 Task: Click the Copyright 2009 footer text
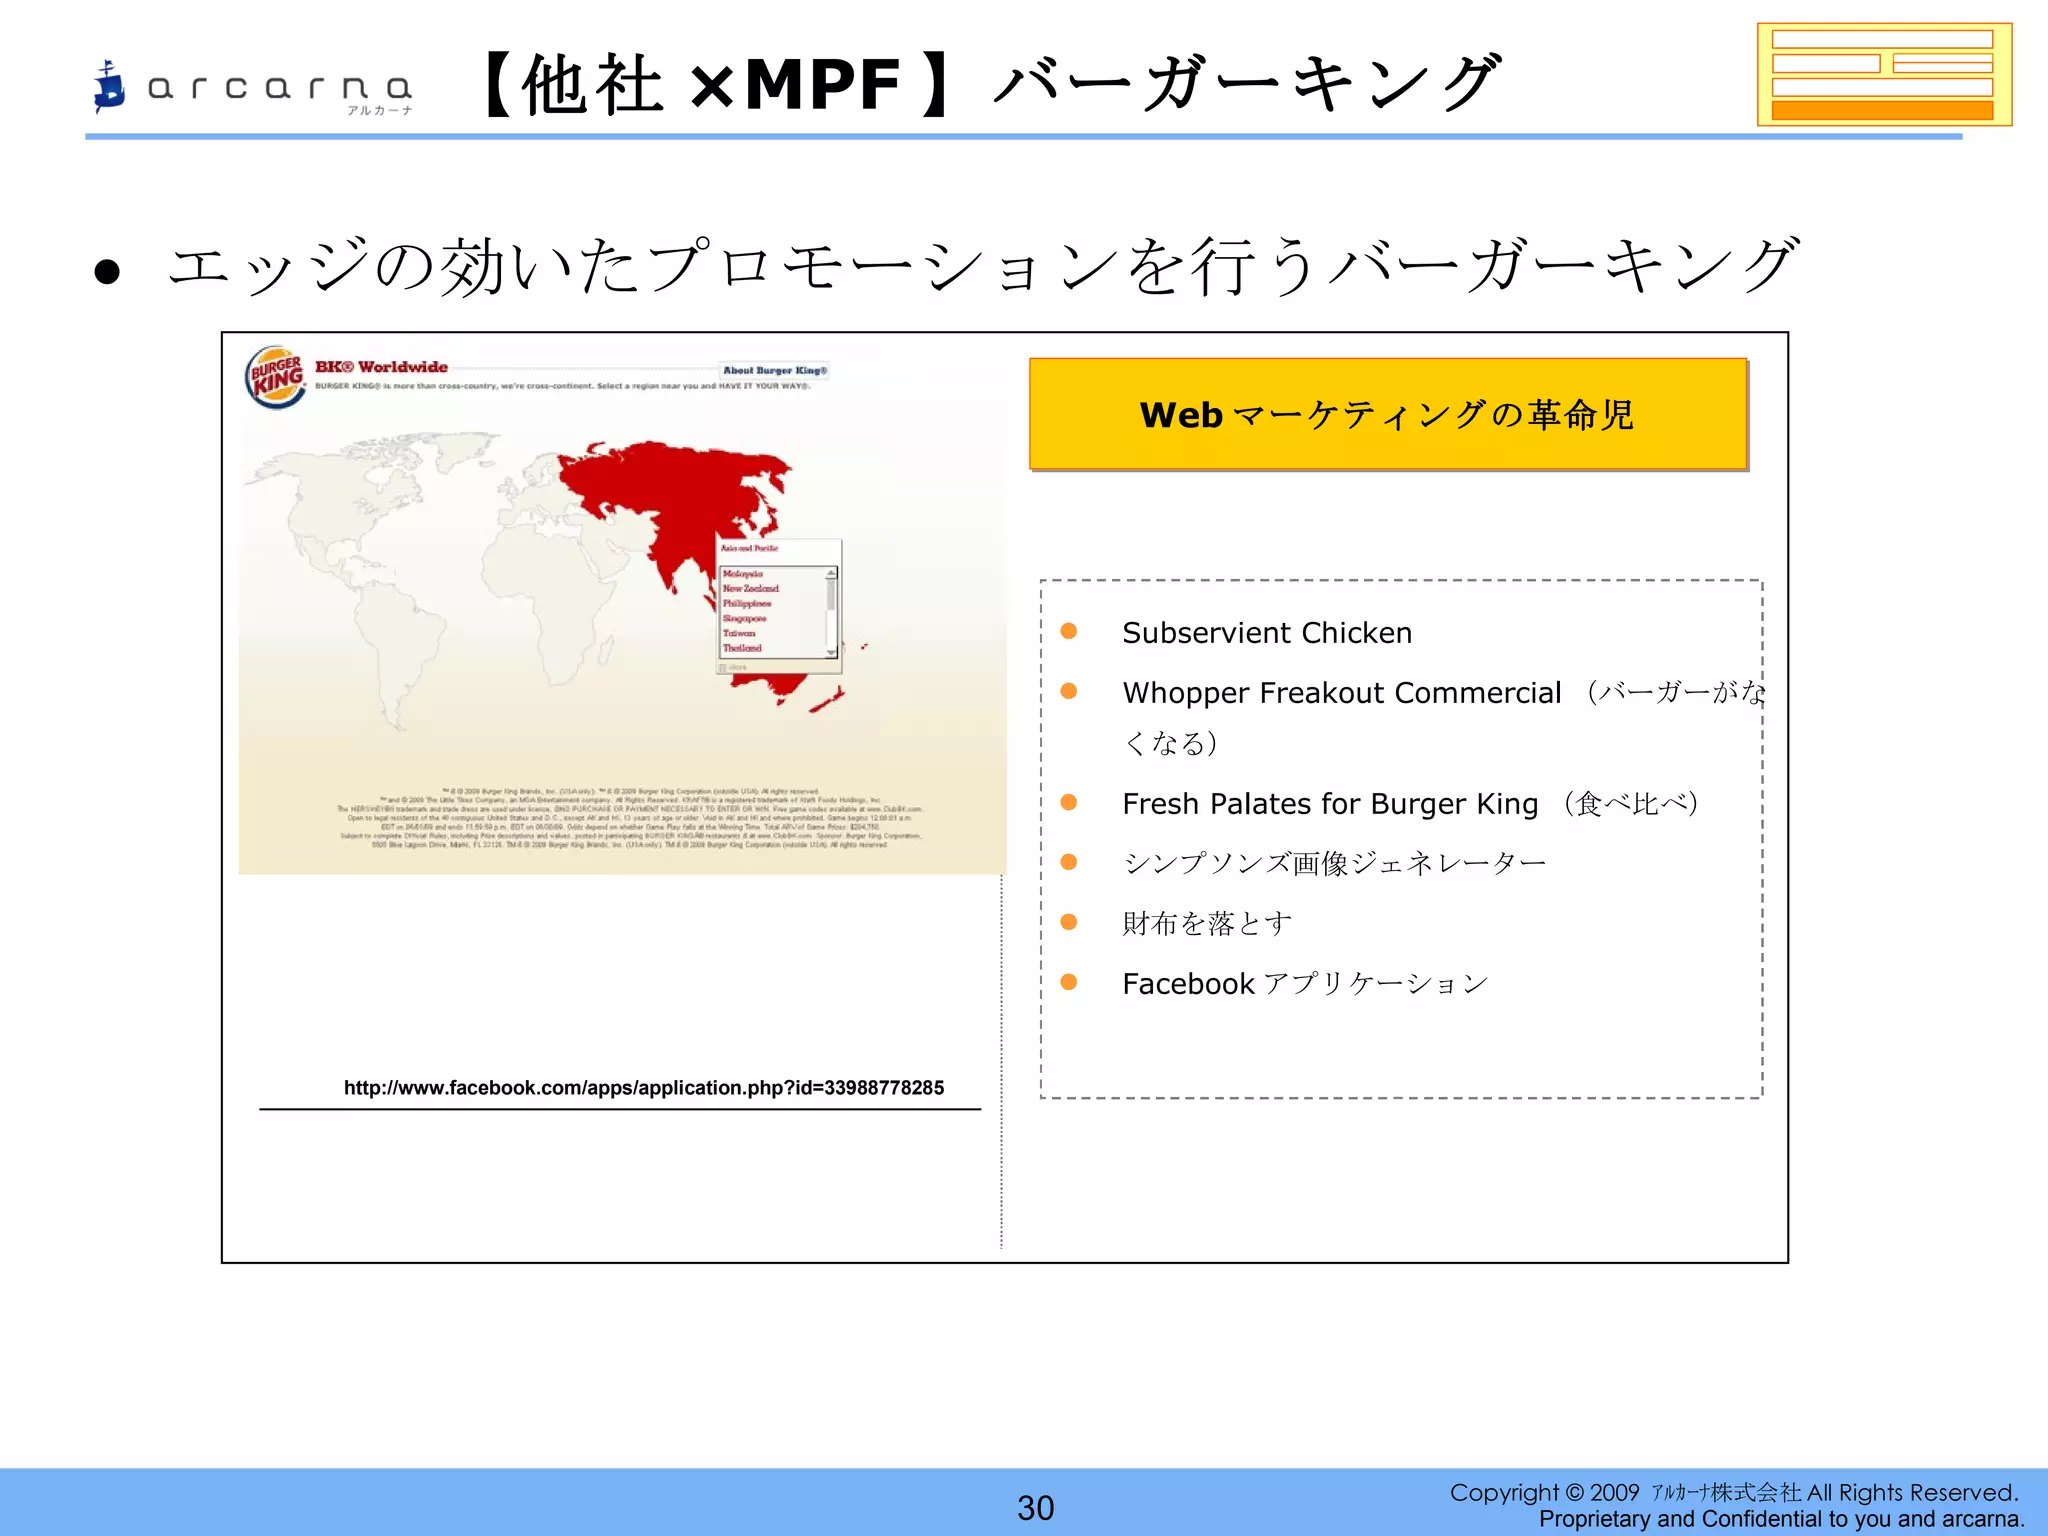1734,1493
